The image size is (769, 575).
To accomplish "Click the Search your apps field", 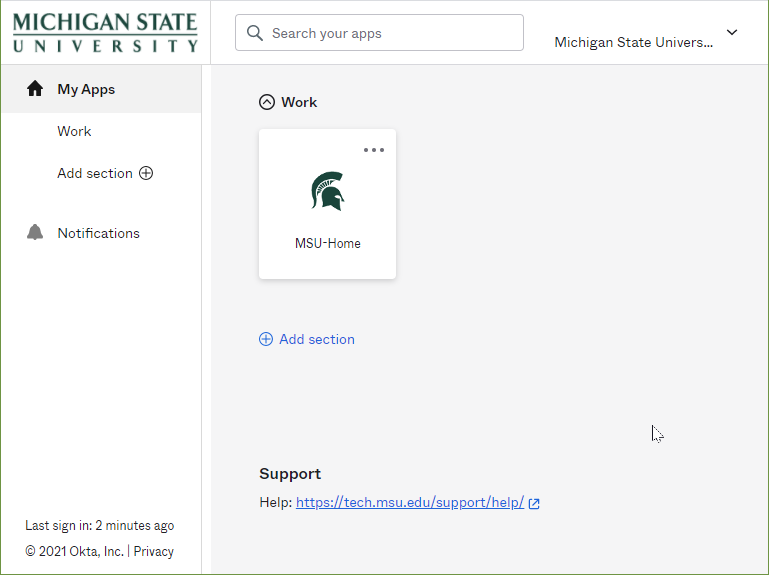I will tap(390, 33).
